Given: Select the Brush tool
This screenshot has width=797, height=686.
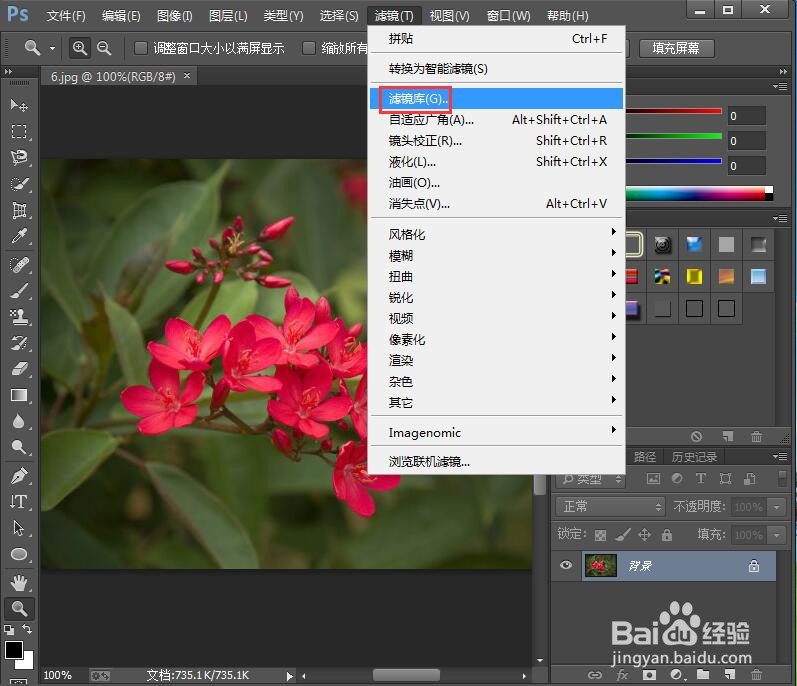Looking at the screenshot, I should [19, 291].
